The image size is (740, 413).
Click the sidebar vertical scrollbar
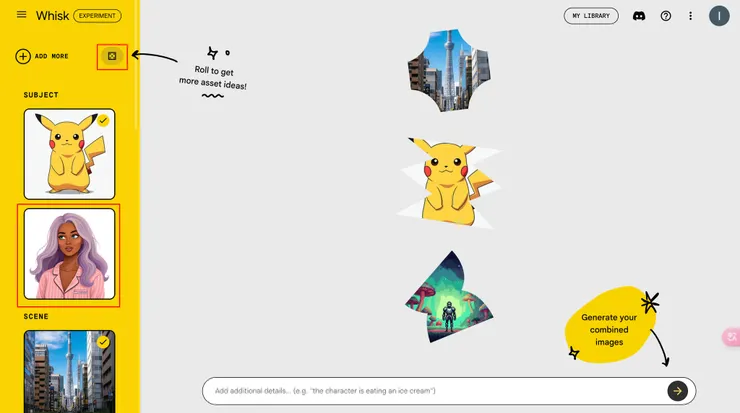coord(136,66)
